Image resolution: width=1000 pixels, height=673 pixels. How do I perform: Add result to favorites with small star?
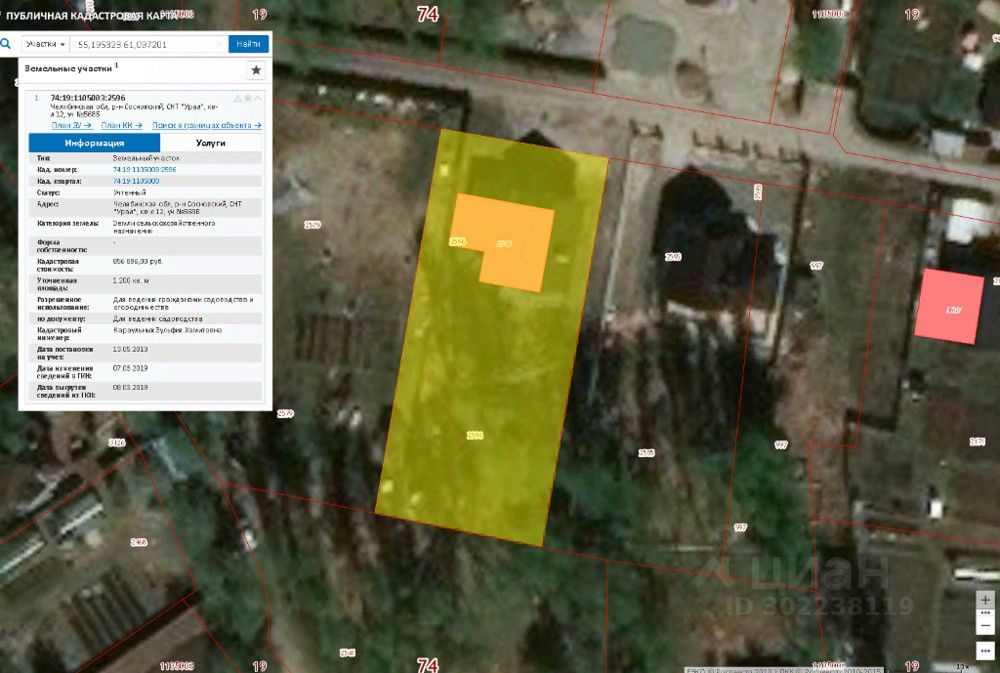pos(247,98)
